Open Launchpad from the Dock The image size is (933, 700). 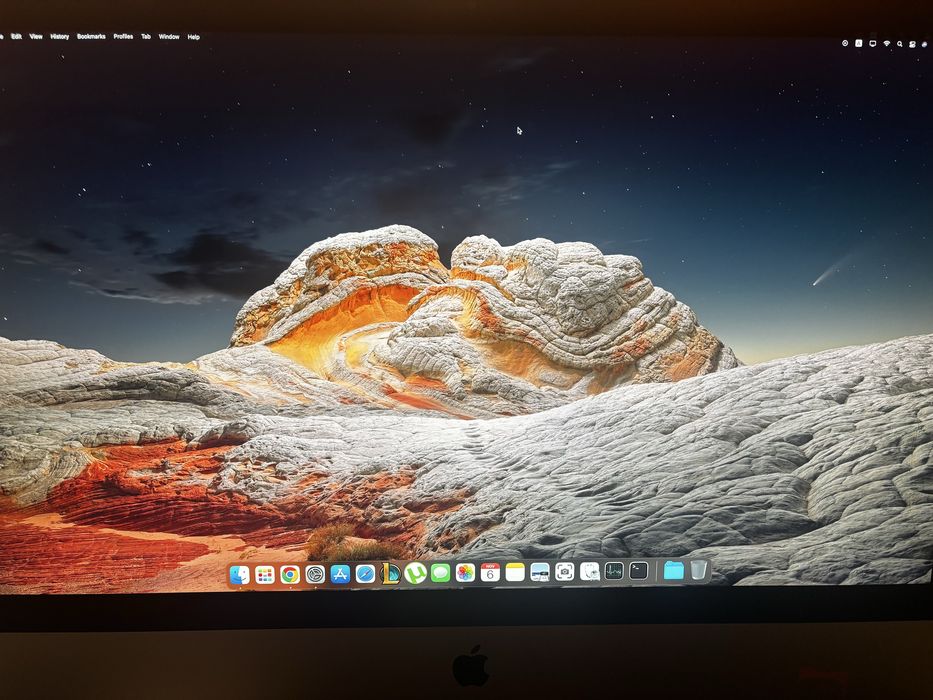[265, 574]
